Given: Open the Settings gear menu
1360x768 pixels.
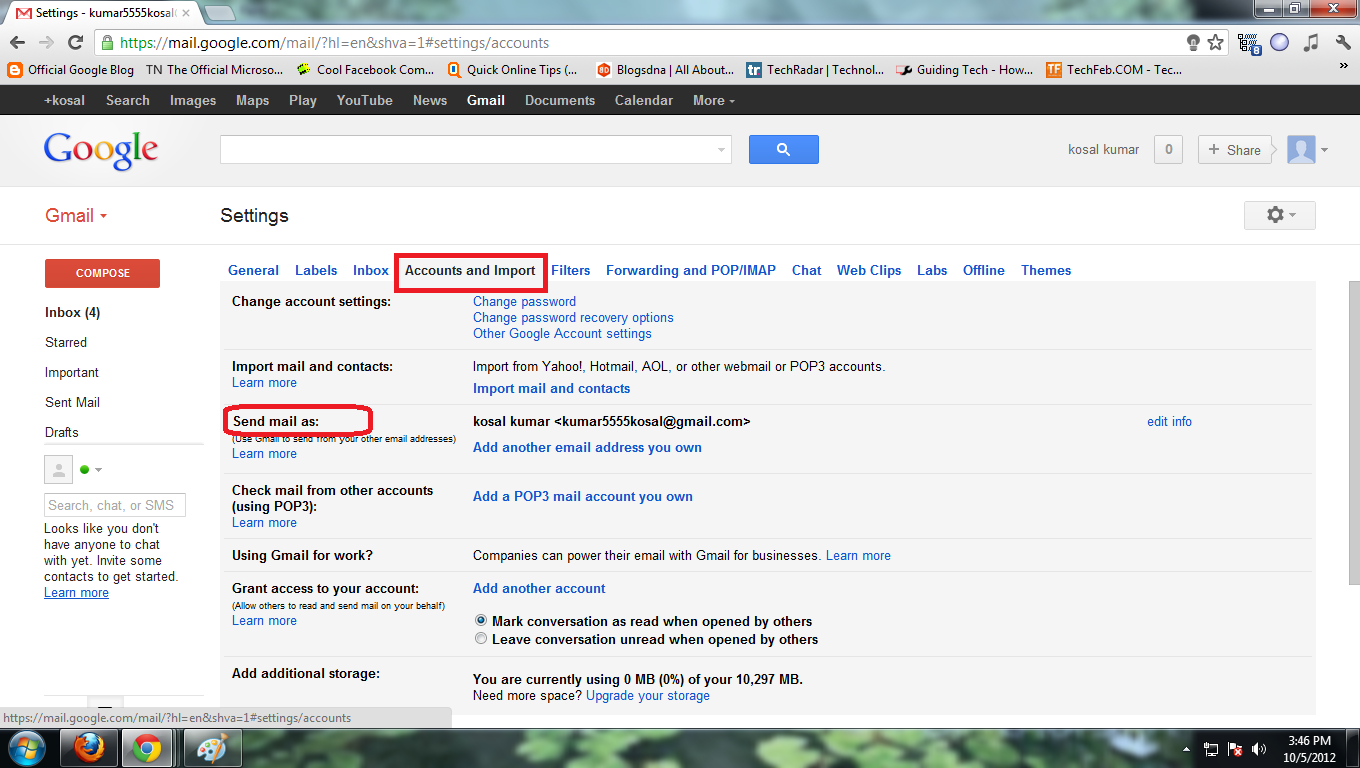Looking at the screenshot, I should (1280, 215).
